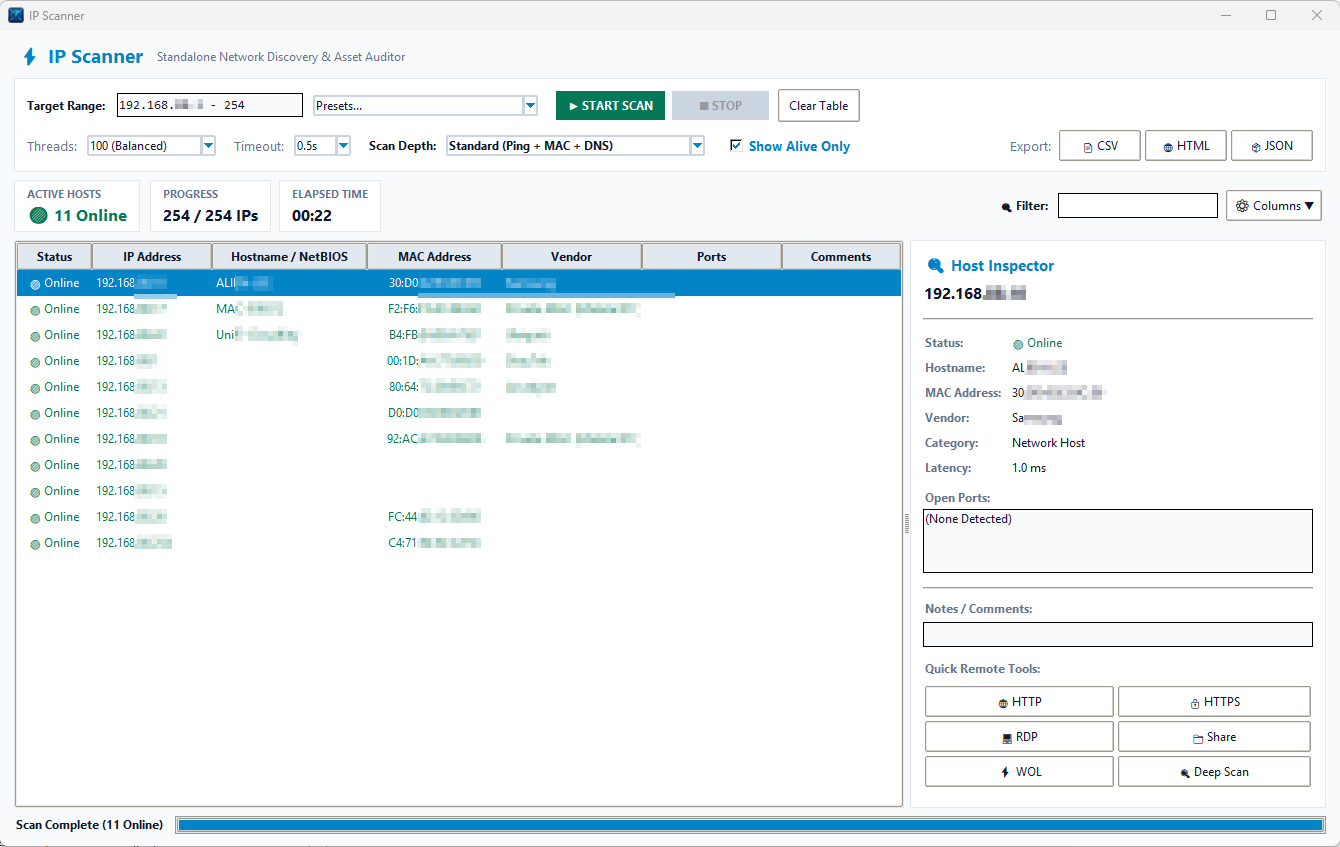Sort by the MAC Address column header
This screenshot has height=847, width=1340.
[x=435, y=257]
